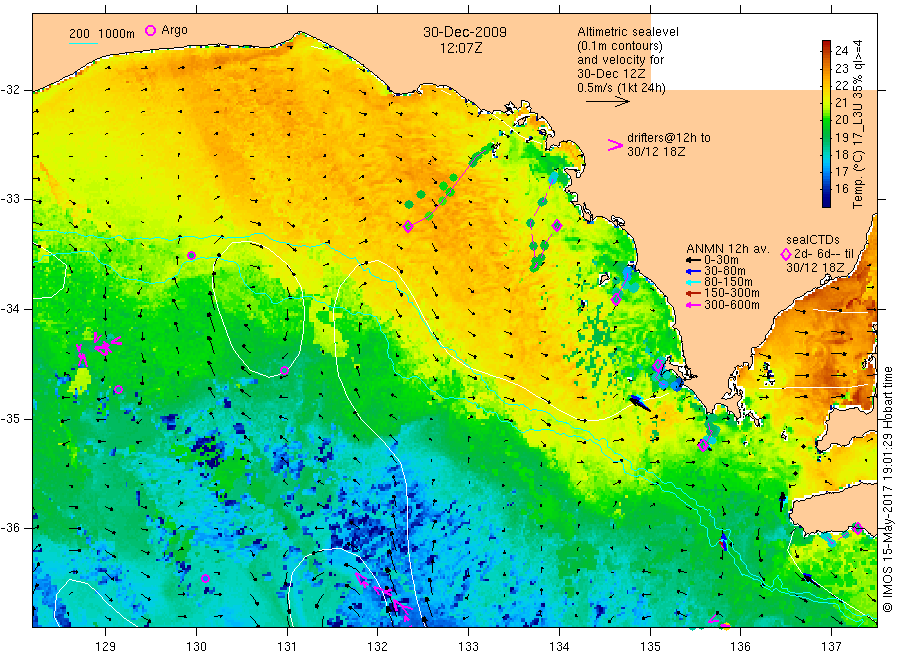Click Argo float marker near 131°E, 34.6°S
This screenshot has height=660, width=900.
(284, 371)
